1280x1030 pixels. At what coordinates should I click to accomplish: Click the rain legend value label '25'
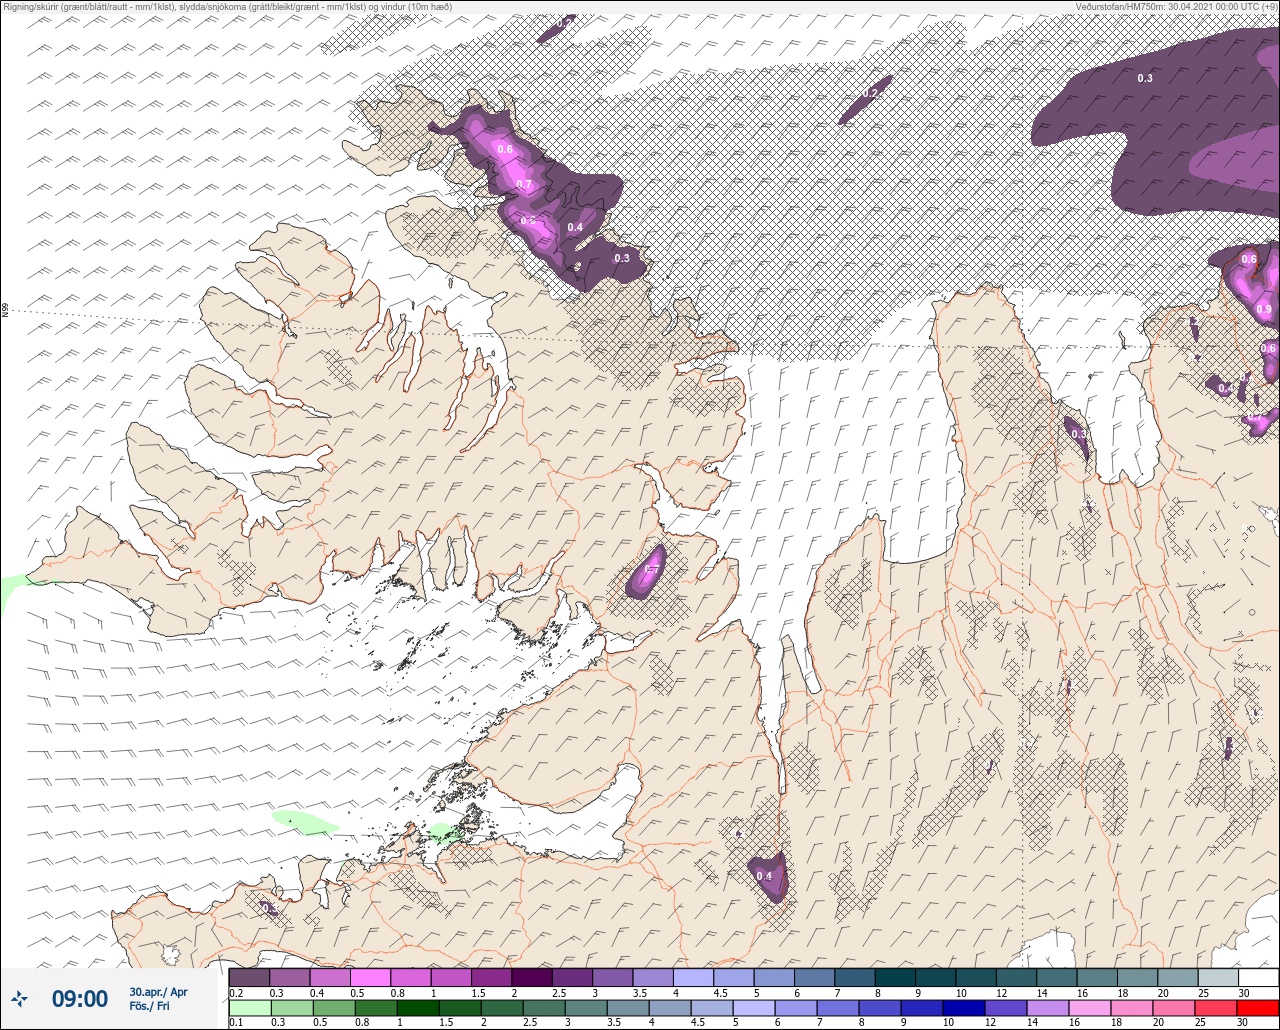pyautogui.click(x=1199, y=1022)
